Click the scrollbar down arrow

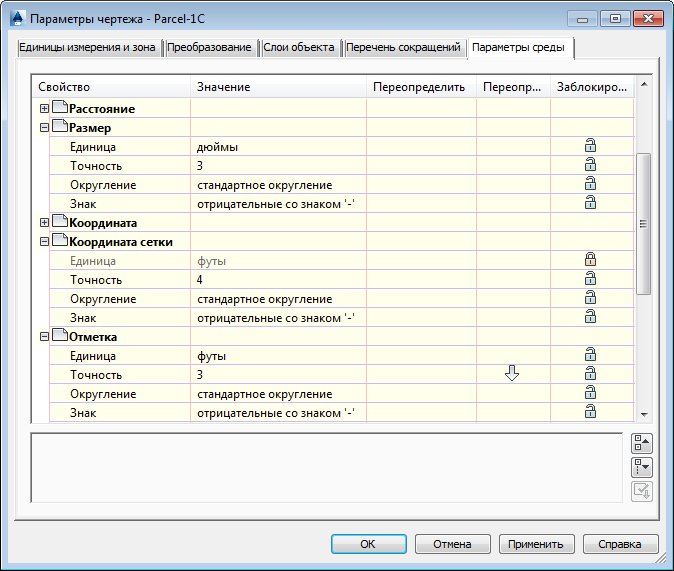[644, 414]
